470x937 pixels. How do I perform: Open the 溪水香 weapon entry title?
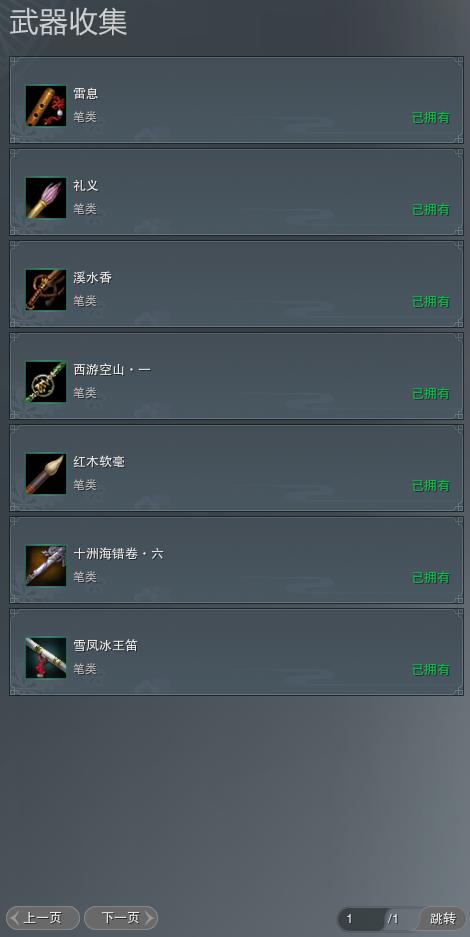pyautogui.click(x=93, y=277)
